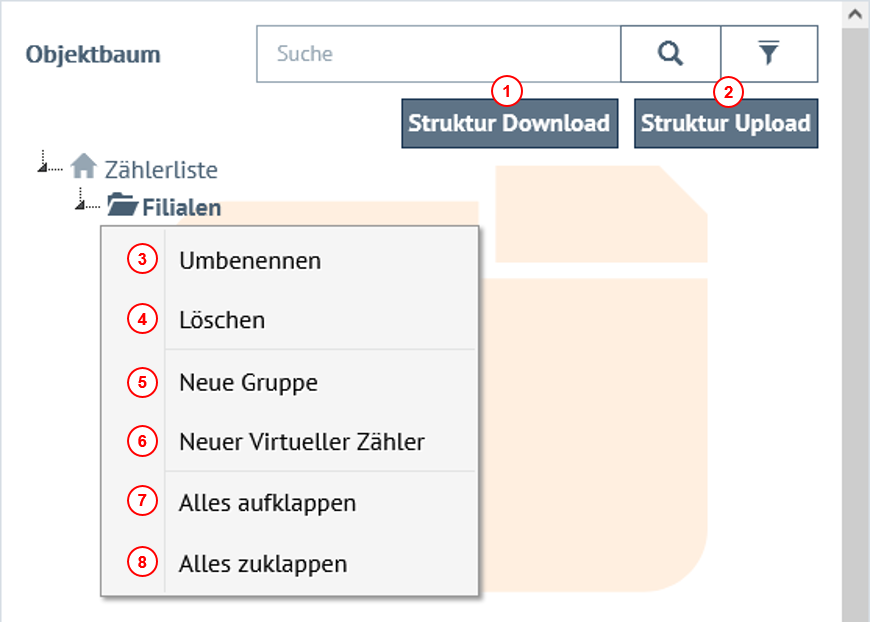Select the Zählerliste tree item

[162, 169]
